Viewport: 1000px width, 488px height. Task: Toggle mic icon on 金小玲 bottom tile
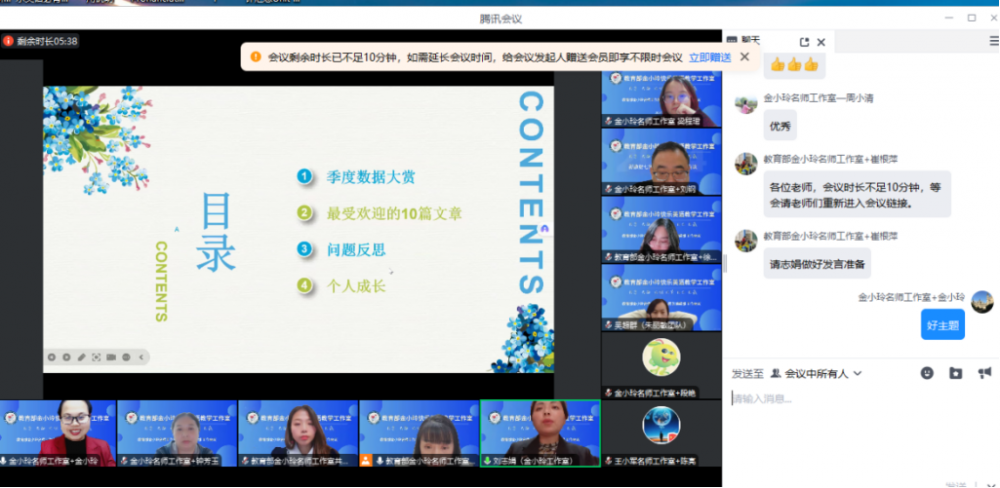tap(4, 461)
